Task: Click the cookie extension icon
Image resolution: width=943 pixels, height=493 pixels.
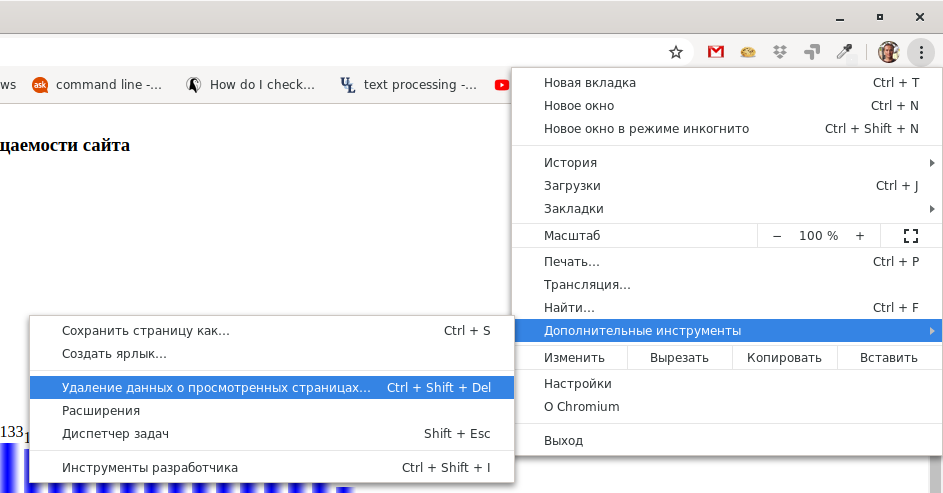Action: click(x=747, y=52)
